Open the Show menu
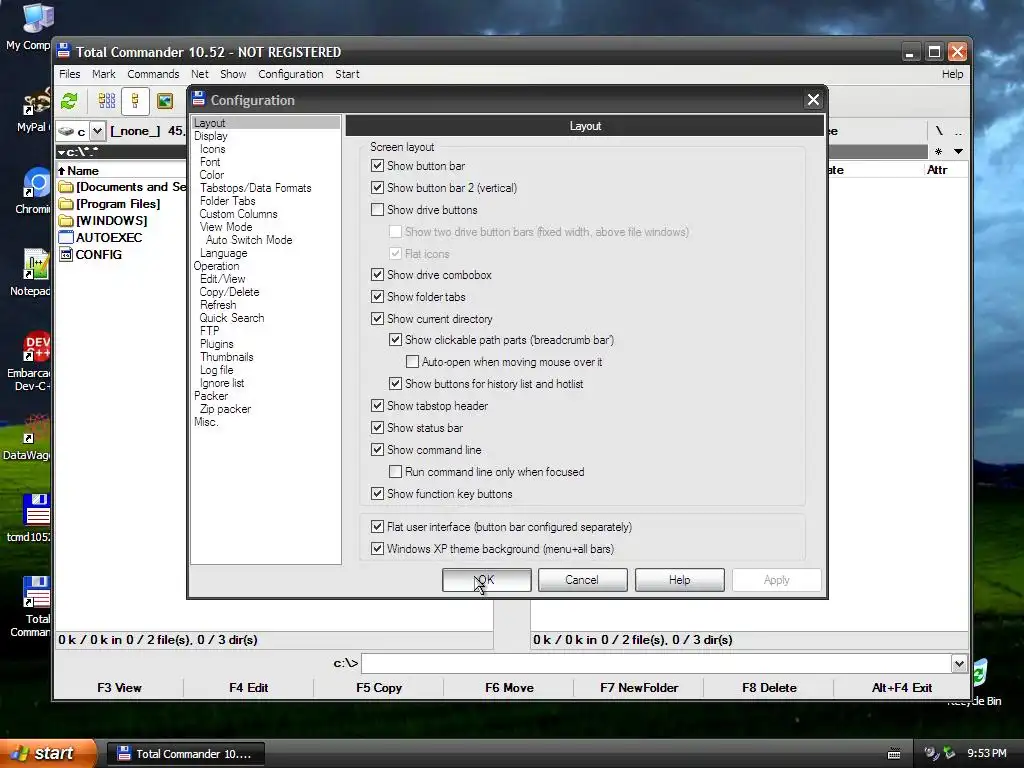Image resolution: width=1024 pixels, height=768 pixels. pos(233,74)
